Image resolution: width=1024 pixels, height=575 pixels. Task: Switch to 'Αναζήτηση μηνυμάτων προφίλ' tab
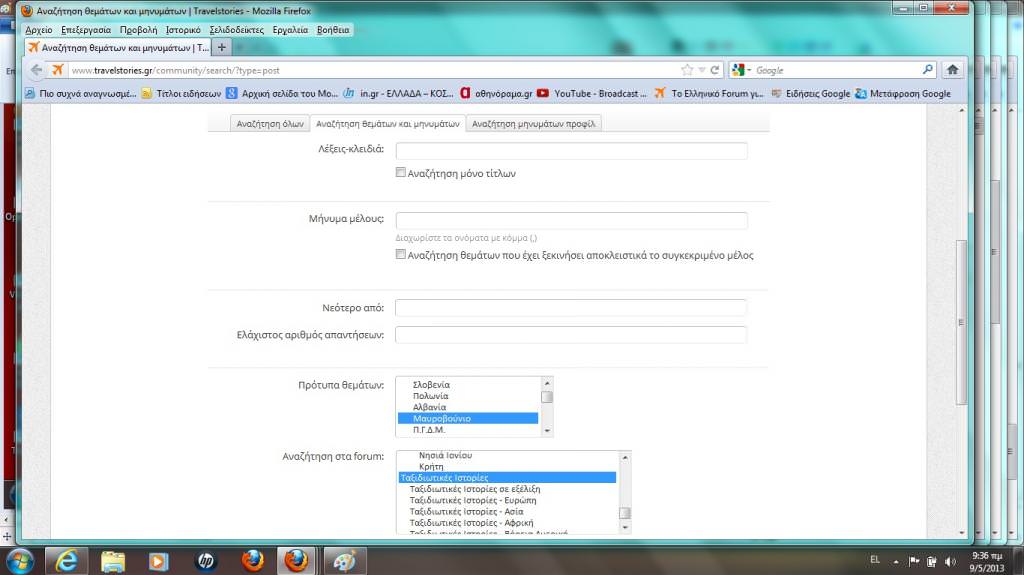coord(534,124)
